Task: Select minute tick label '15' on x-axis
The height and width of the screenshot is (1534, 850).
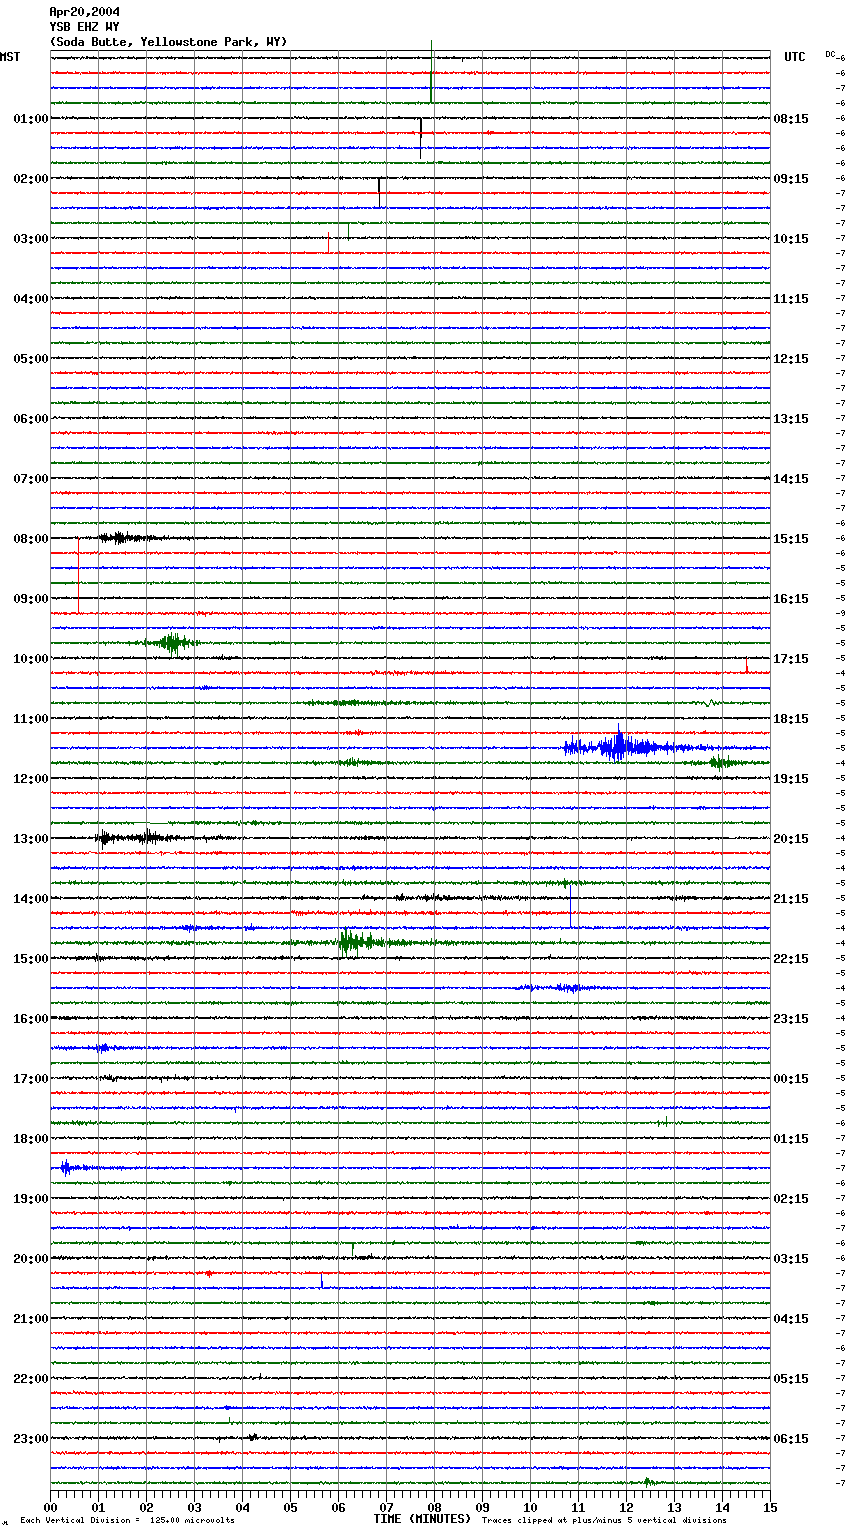Action: pyautogui.click(x=770, y=1507)
